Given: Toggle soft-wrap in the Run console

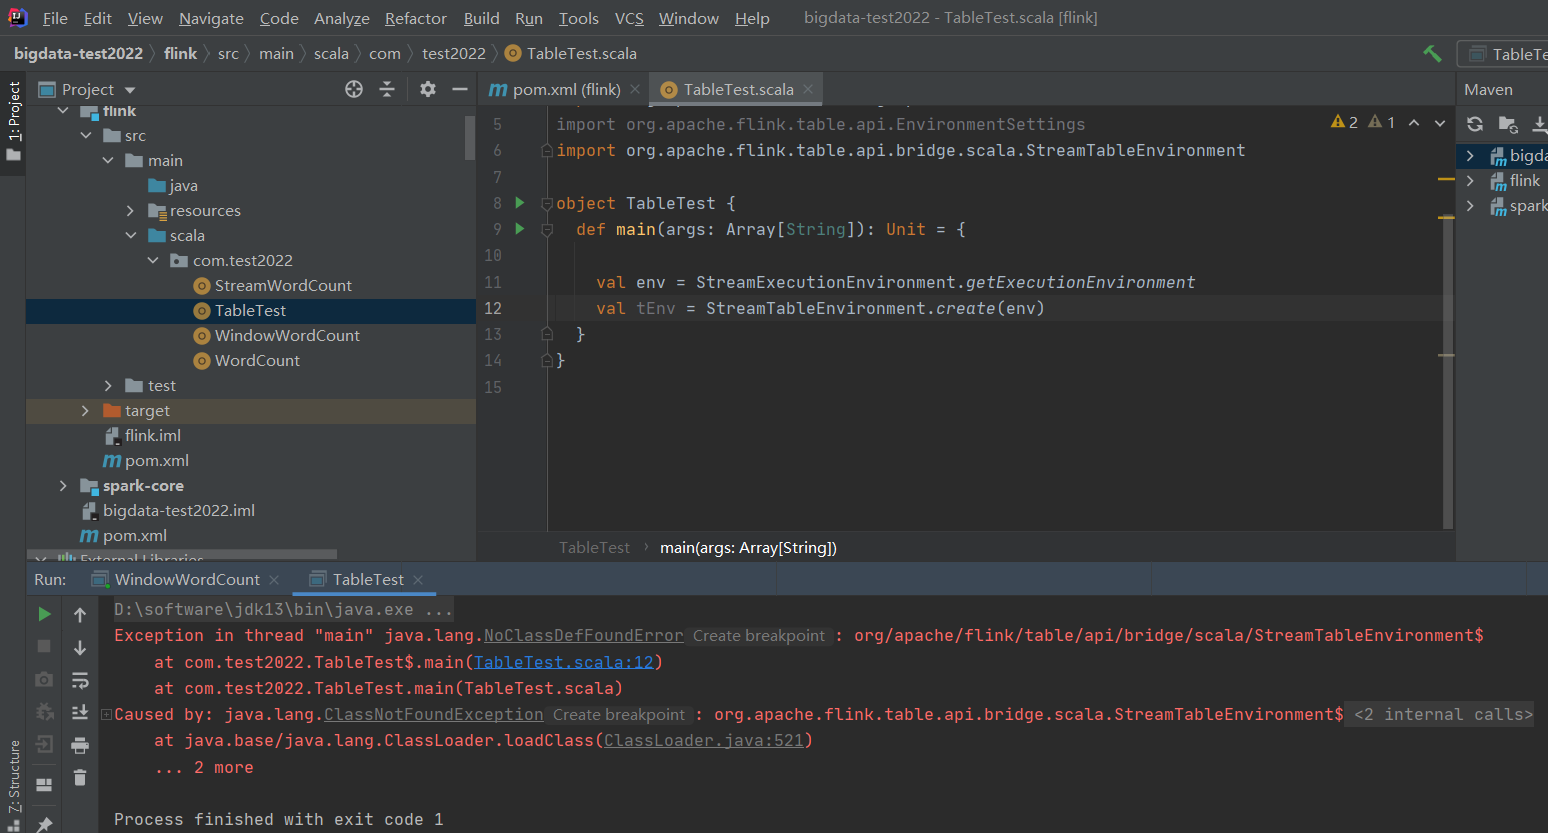Looking at the screenshot, I should tap(80, 680).
